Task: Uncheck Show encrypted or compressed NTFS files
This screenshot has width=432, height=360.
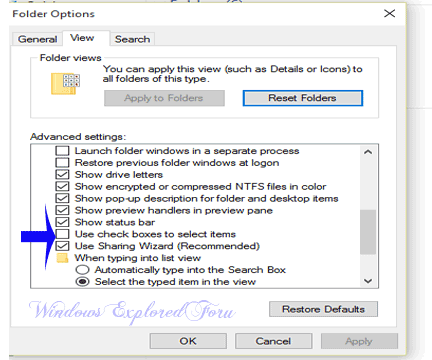Action: 62,186
